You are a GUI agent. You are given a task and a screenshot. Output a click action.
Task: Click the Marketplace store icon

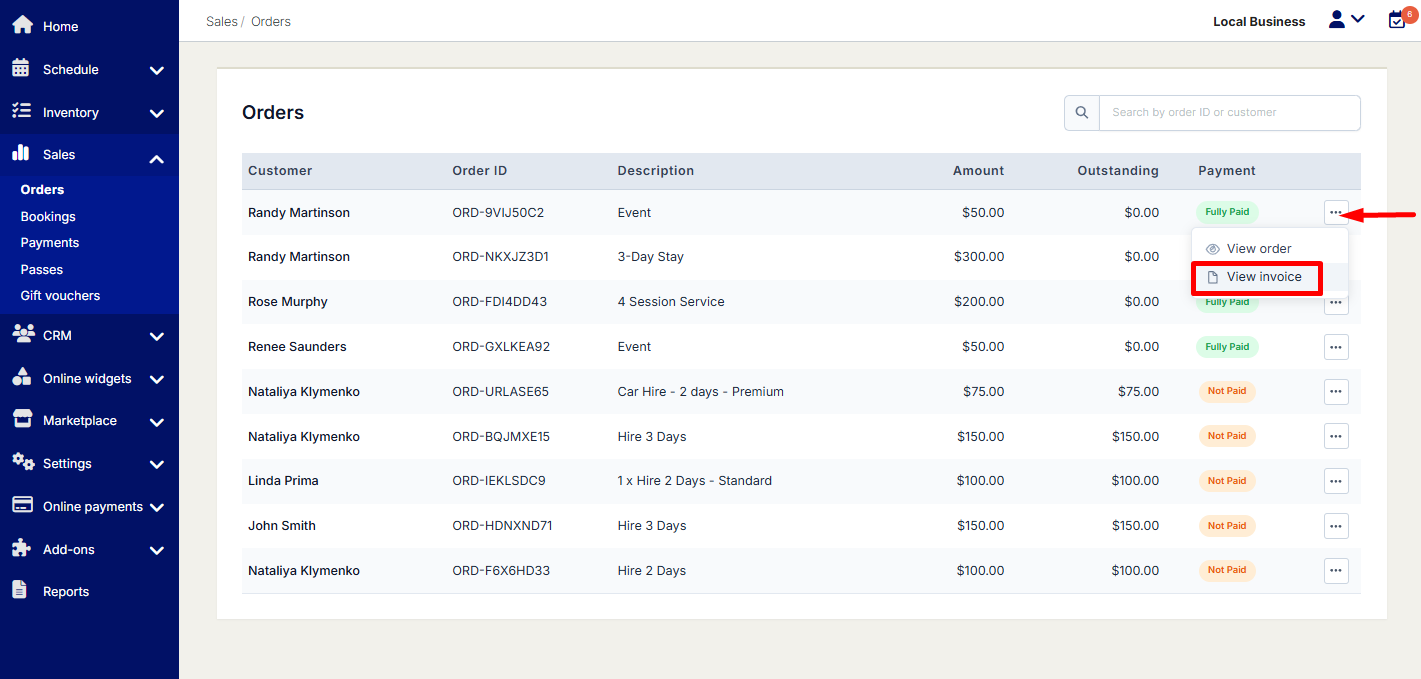21,420
